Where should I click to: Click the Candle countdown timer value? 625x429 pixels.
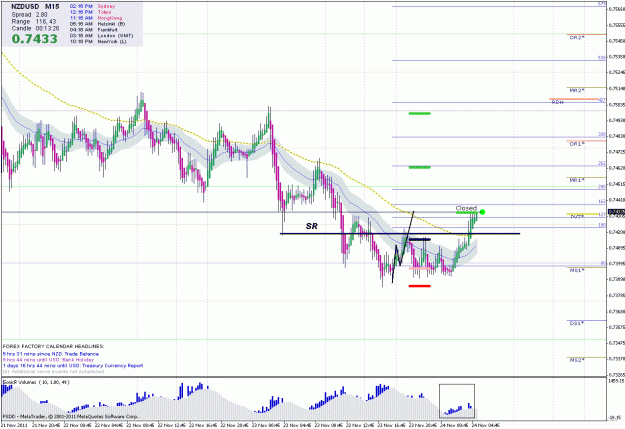click(47, 28)
